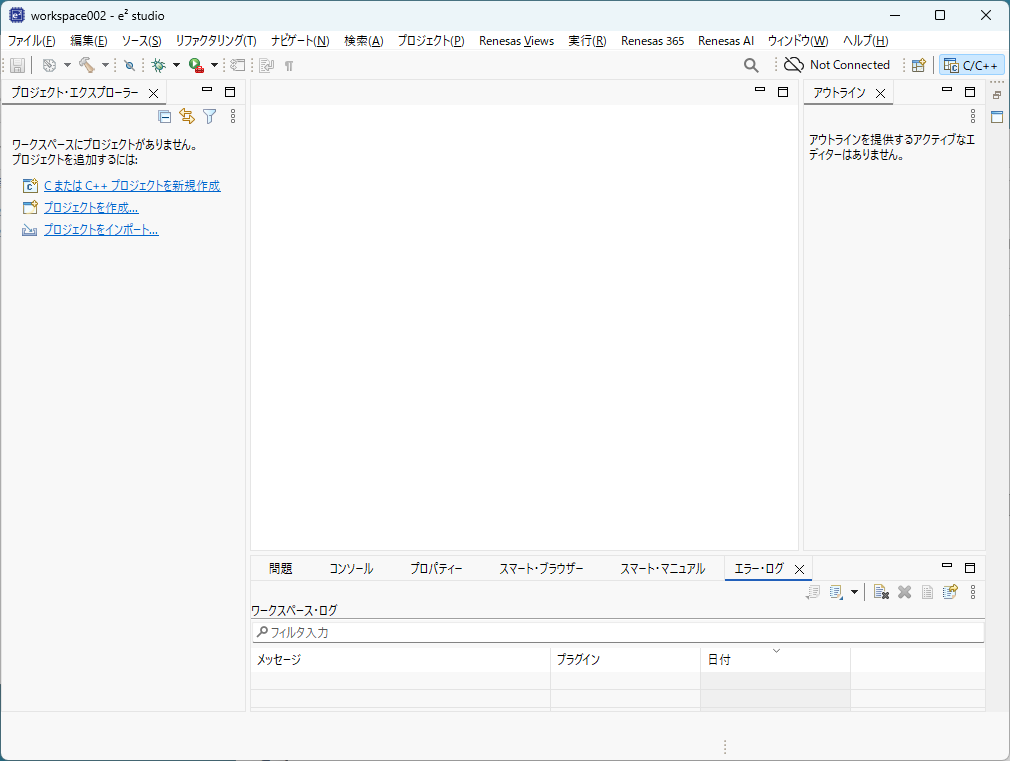Viewport: 1010px width, 761px height.
Task: Click プロジェクトを作成... link
Action: pyautogui.click(x=91, y=207)
